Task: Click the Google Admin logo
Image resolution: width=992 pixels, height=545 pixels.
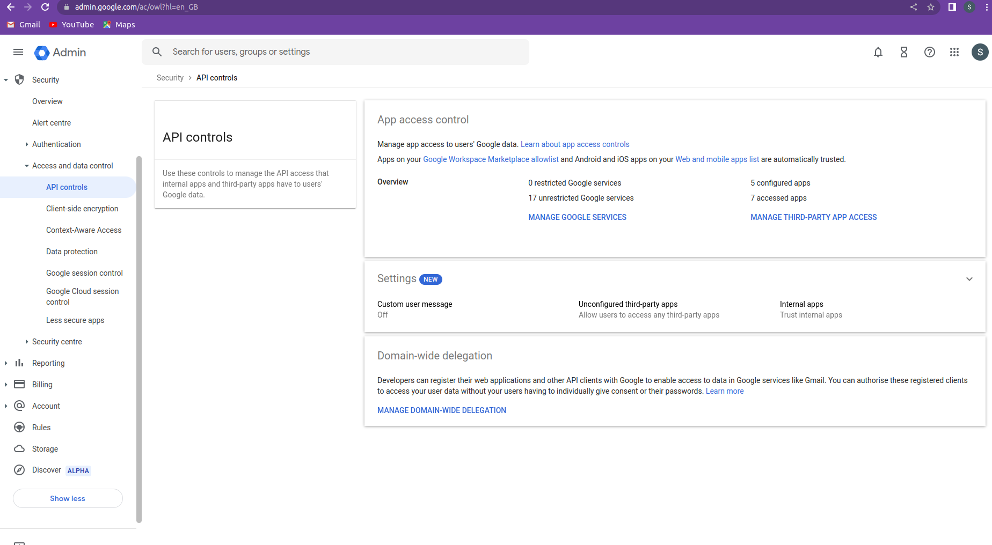Action: pyautogui.click(x=60, y=53)
